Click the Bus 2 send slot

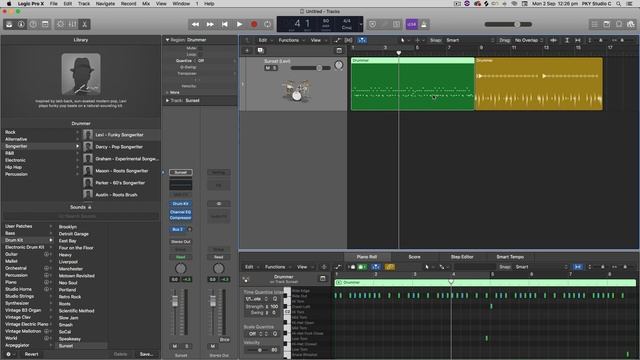point(178,229)
